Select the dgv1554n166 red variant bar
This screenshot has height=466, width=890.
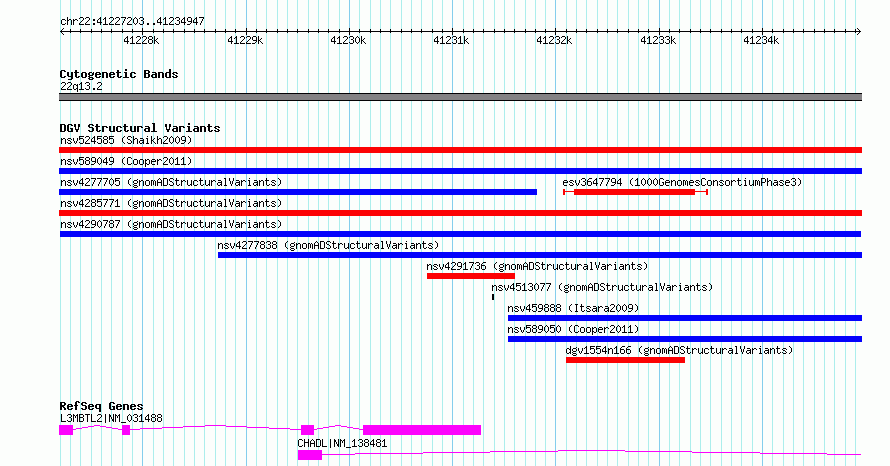pos(625,360)
